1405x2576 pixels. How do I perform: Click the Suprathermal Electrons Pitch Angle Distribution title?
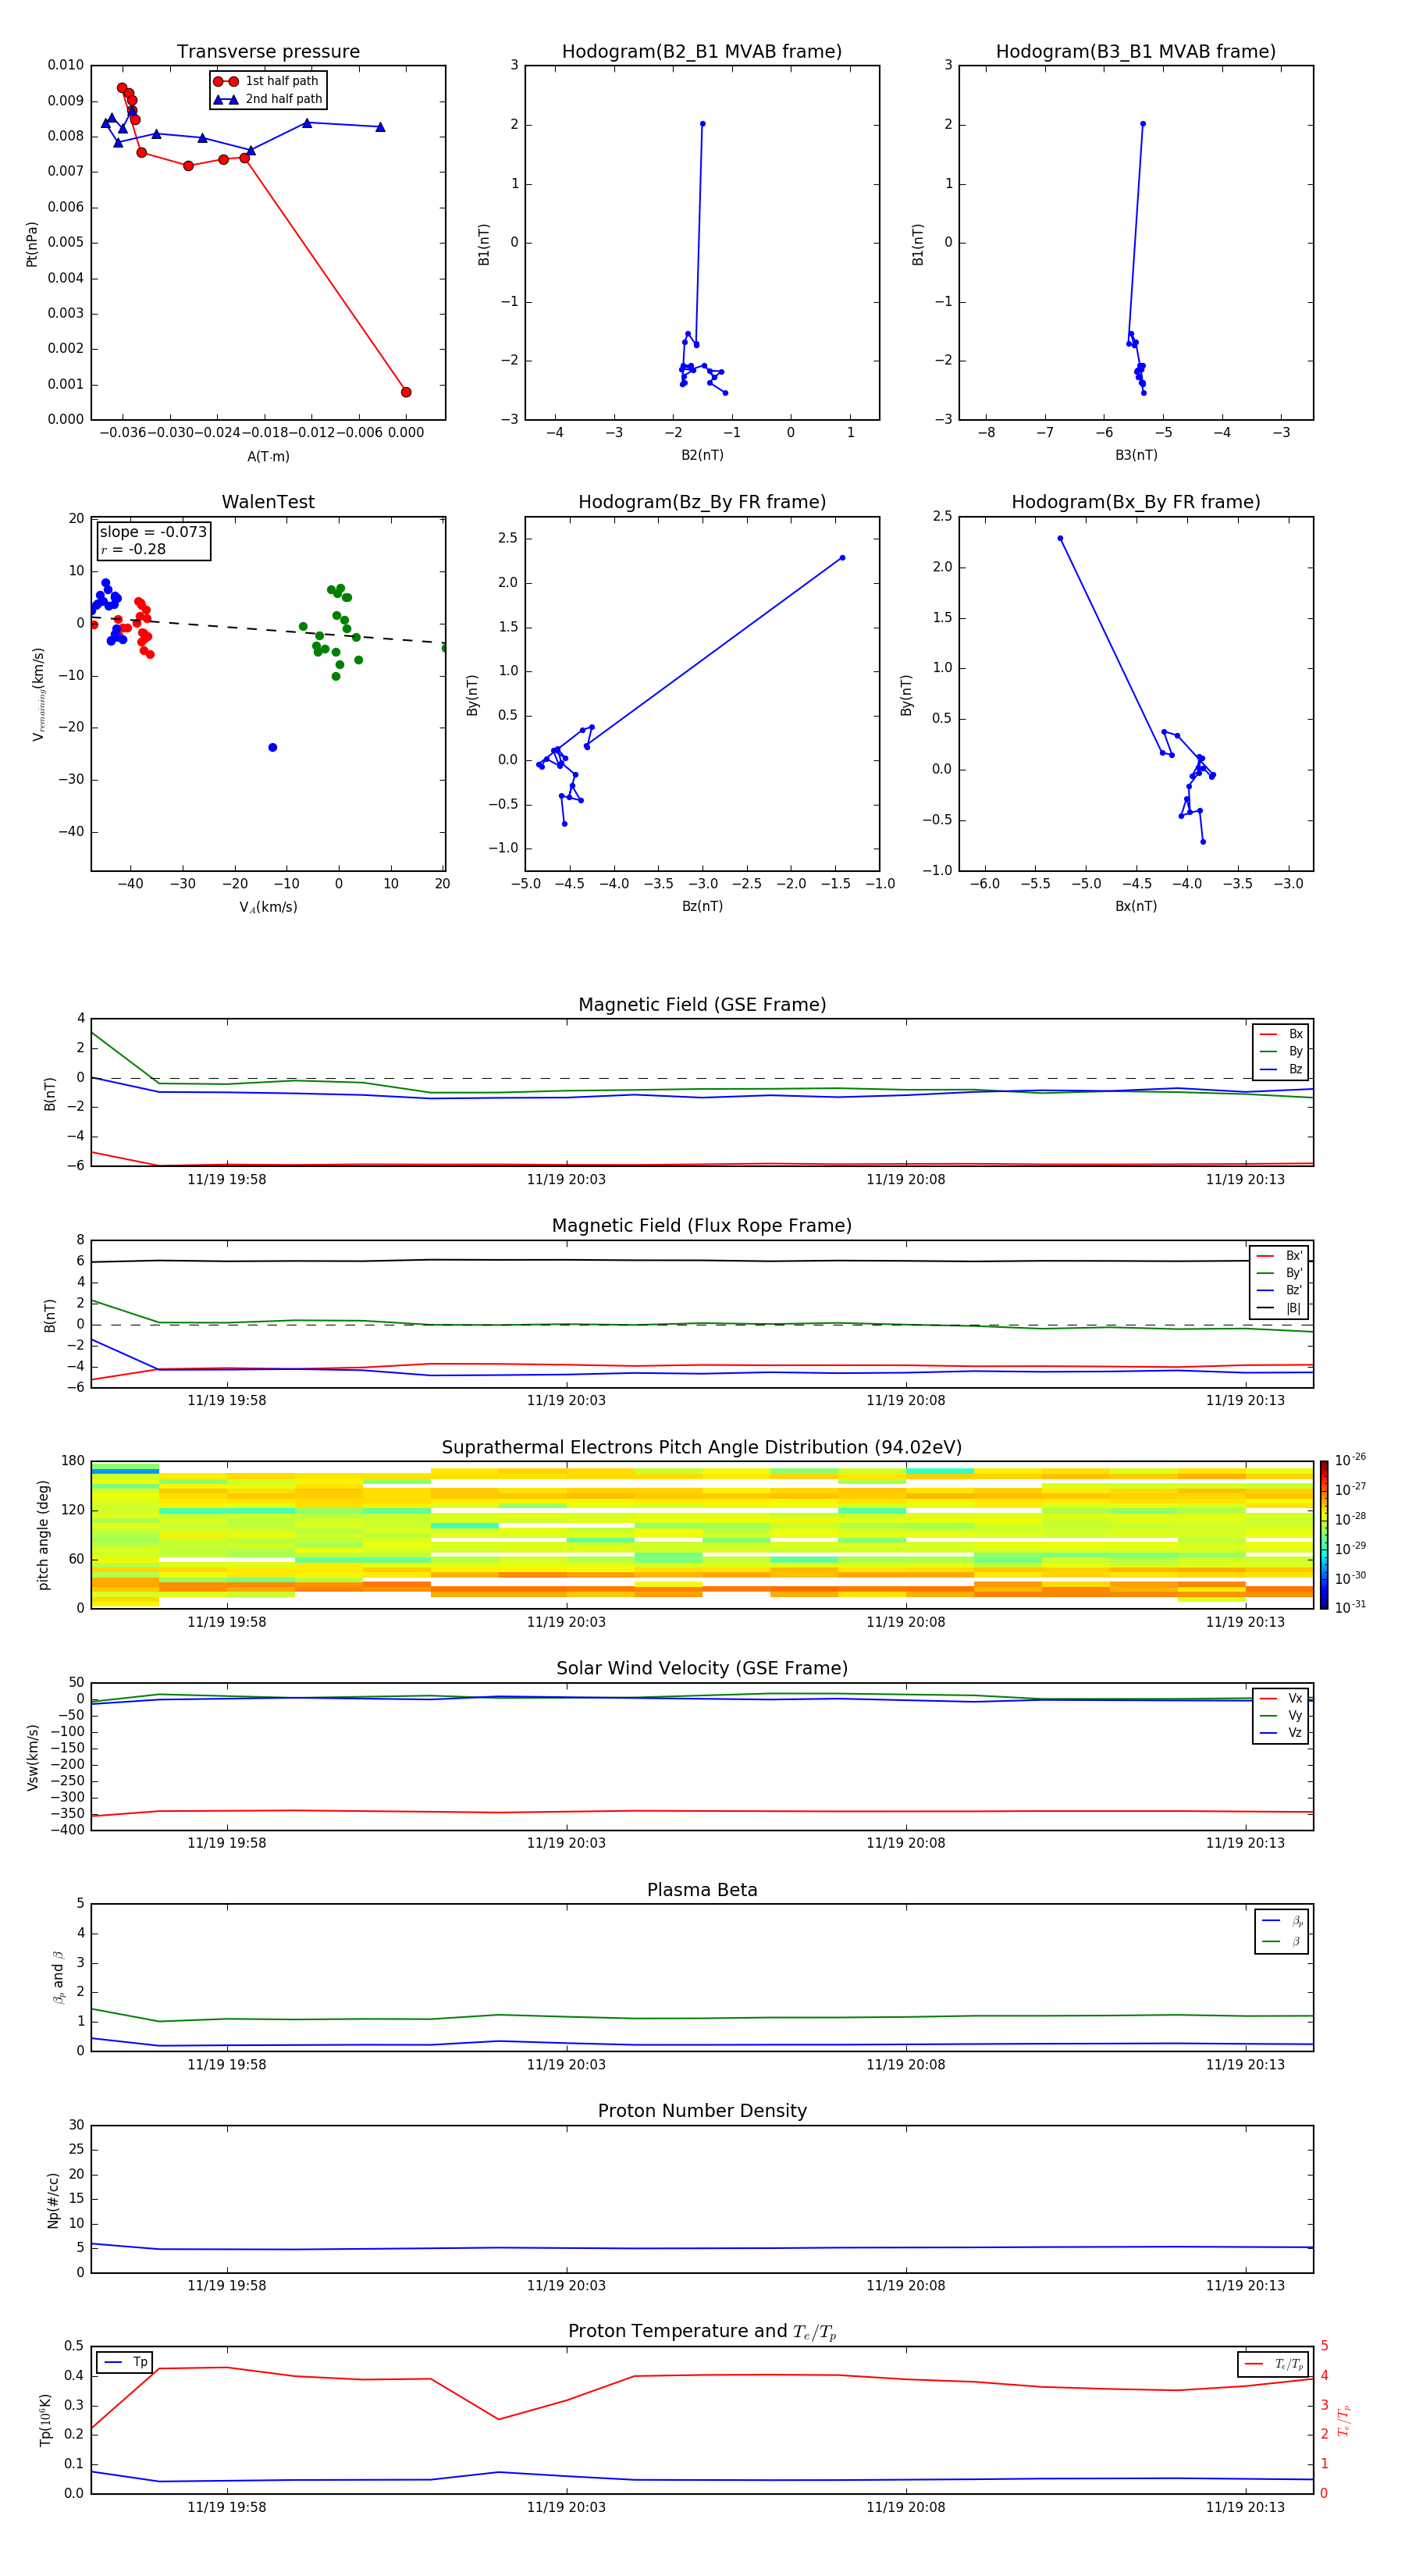click(x=702, y=1447)
